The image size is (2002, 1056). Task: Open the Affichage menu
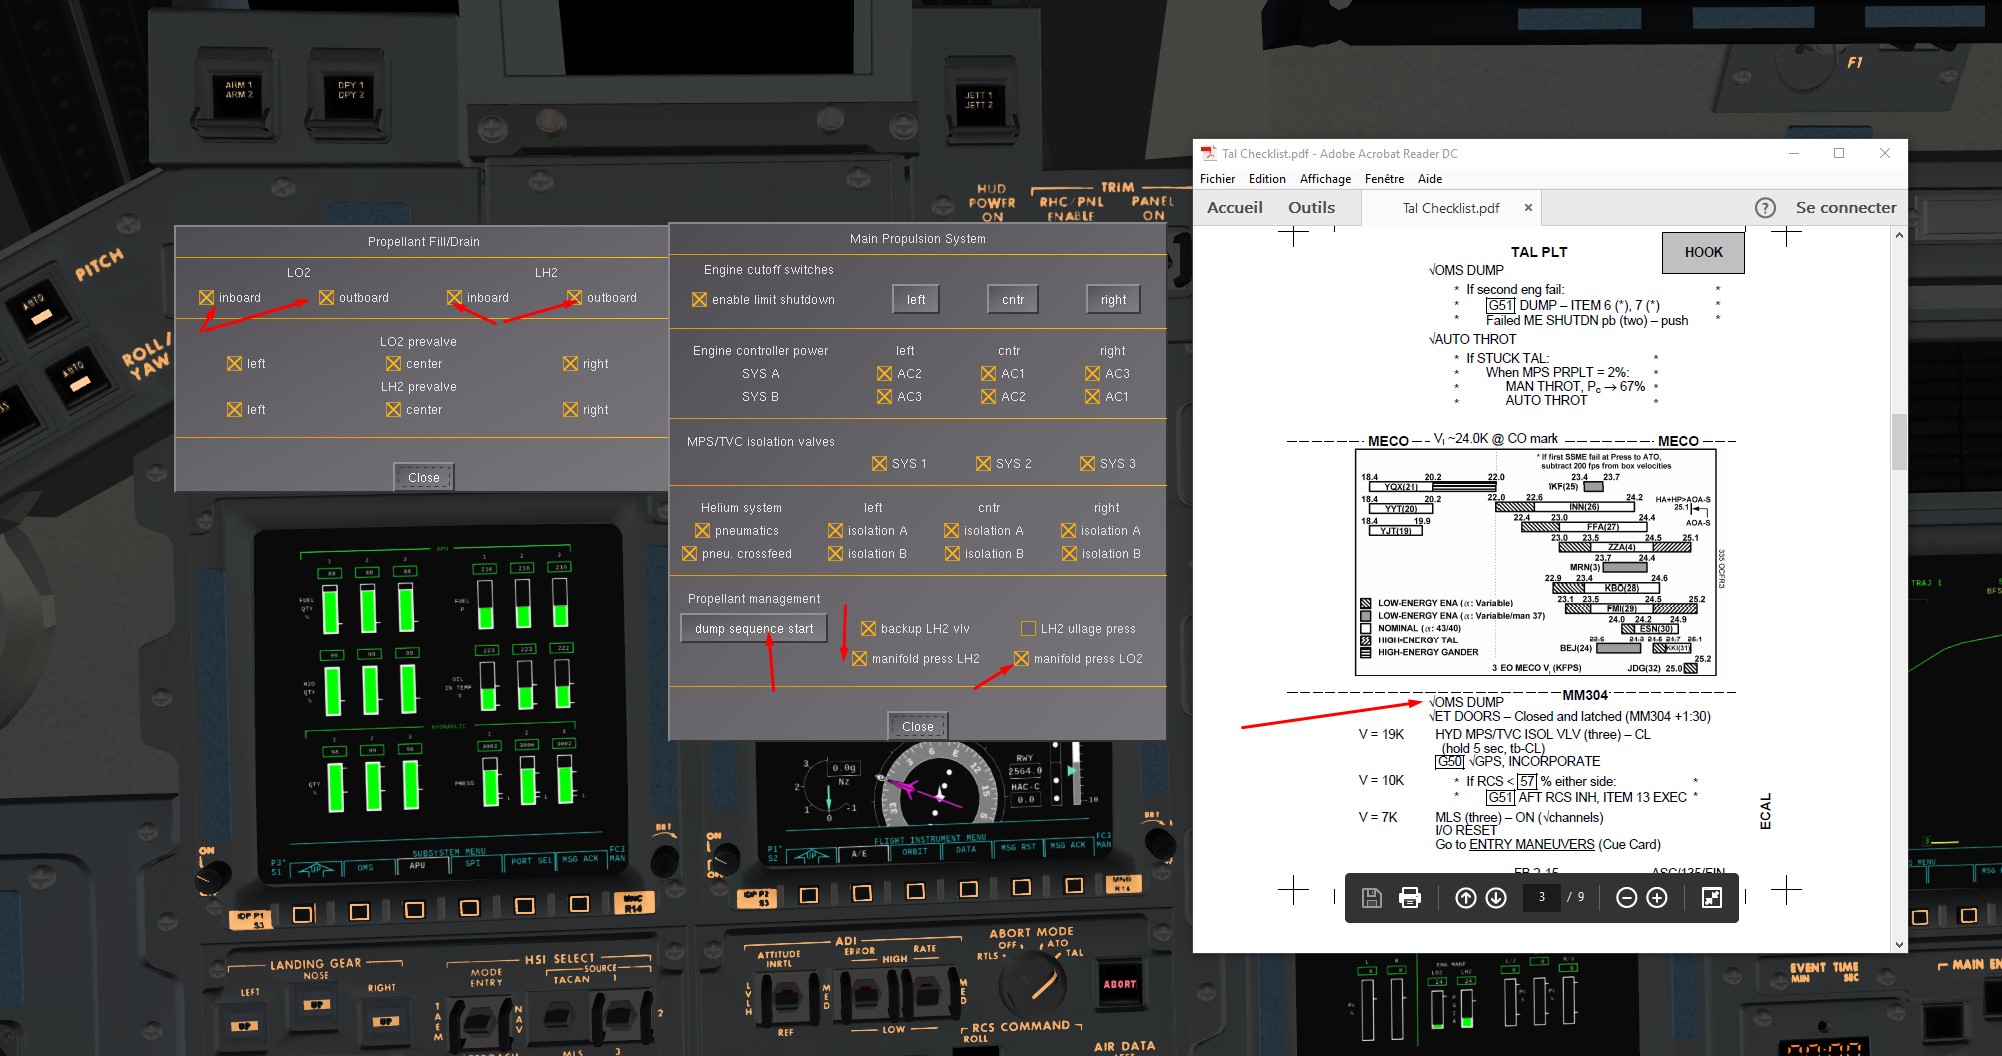click(1325, 179)
